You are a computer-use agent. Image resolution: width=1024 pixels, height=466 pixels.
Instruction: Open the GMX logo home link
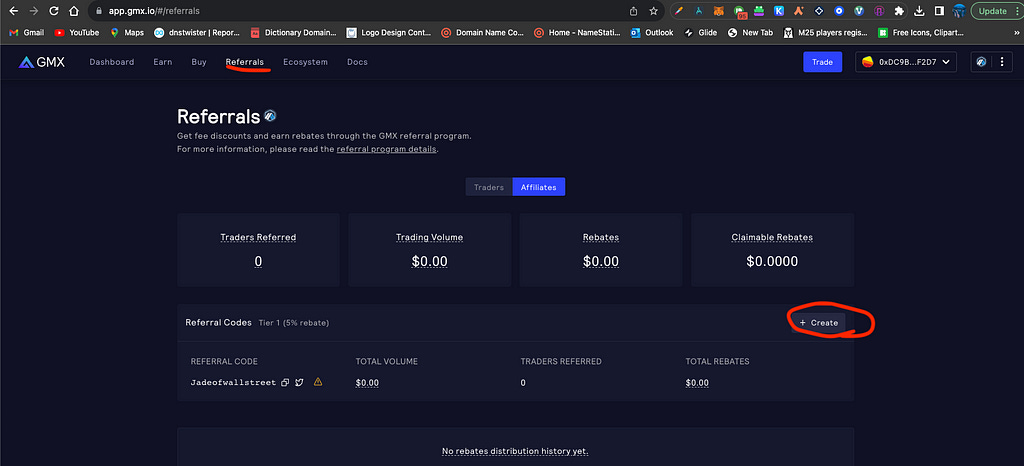pyautogui.click(x=42, y=62)
